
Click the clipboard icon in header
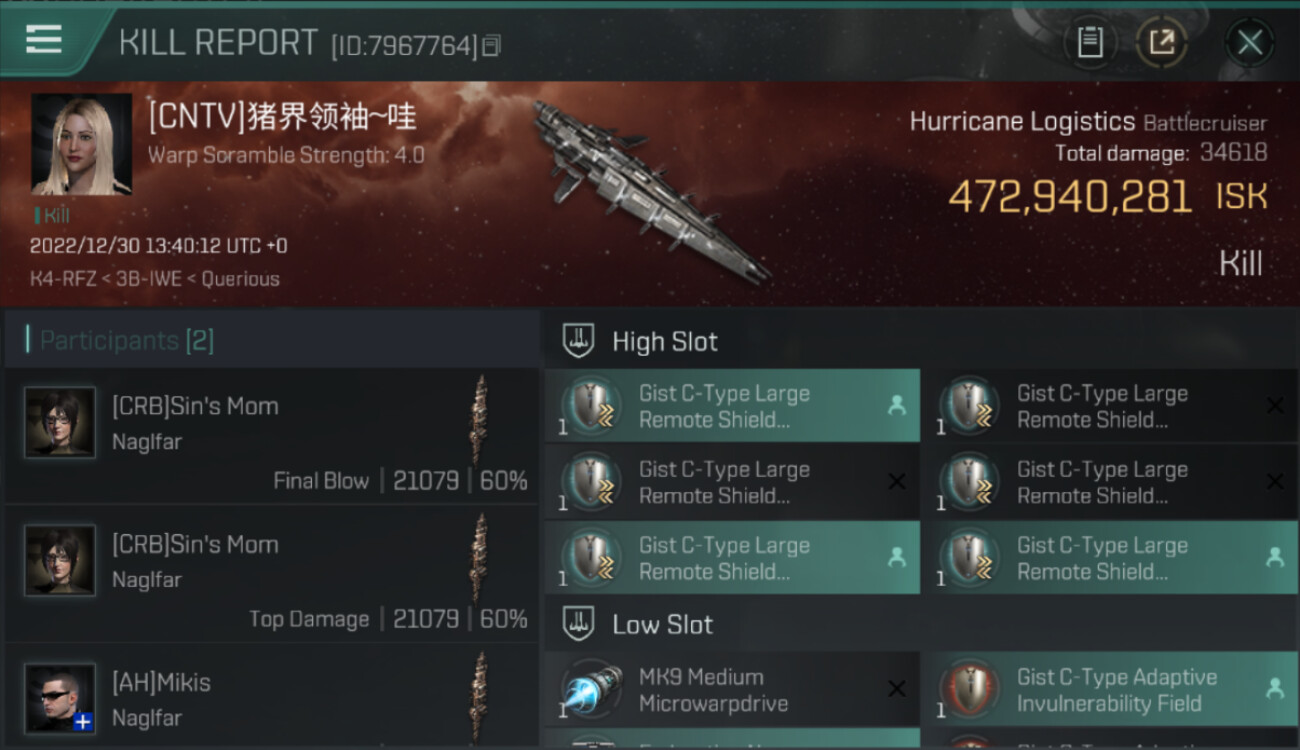click(1090, 42)
